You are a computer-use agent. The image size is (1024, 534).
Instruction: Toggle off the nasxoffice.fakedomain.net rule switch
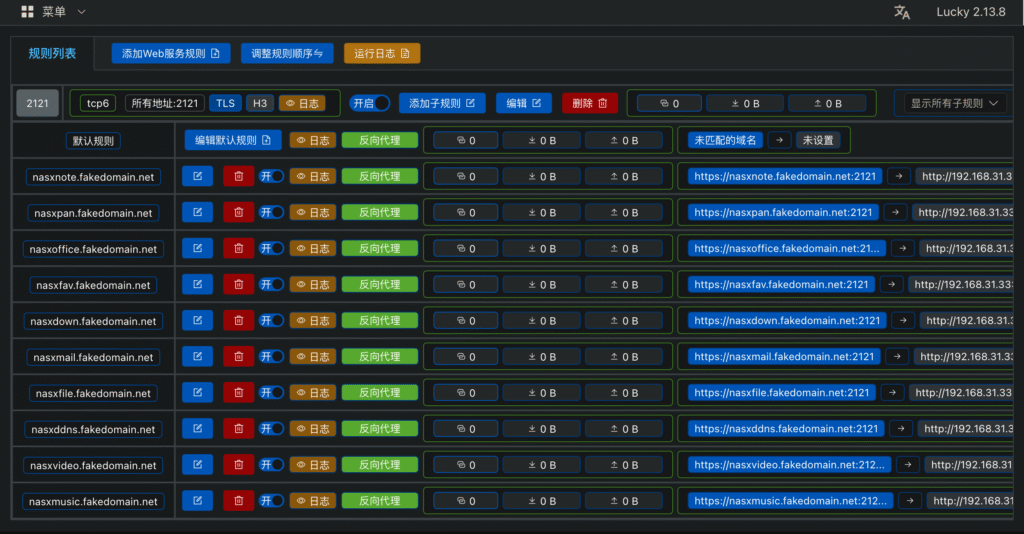coord(272,249)
